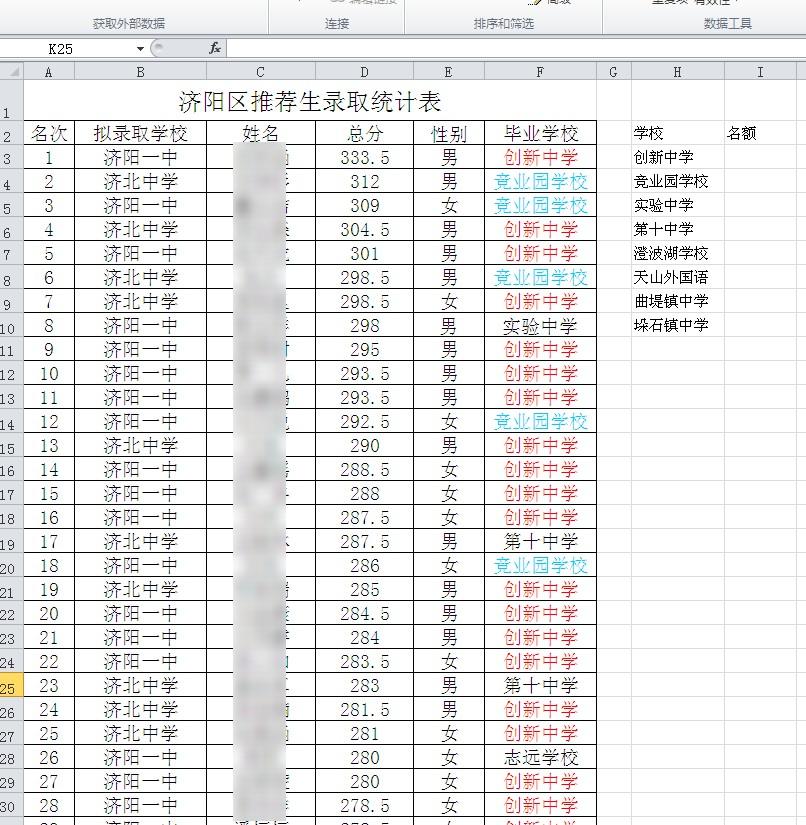Click 竞业园学校 in row 4 column F

(540, 182)
